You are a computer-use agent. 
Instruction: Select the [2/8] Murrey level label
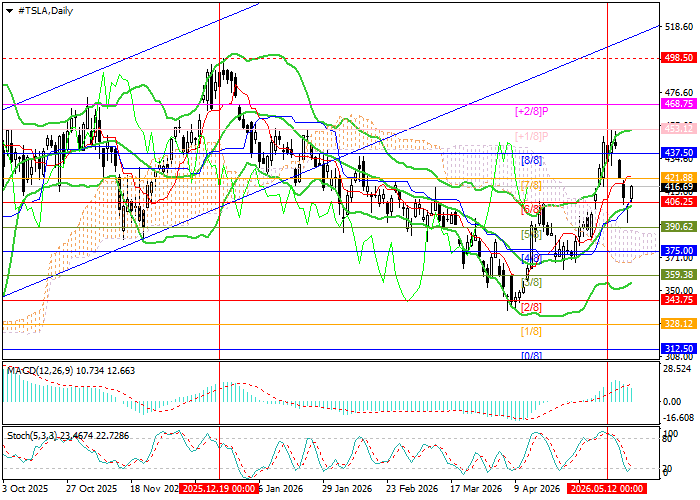(531, 308)
